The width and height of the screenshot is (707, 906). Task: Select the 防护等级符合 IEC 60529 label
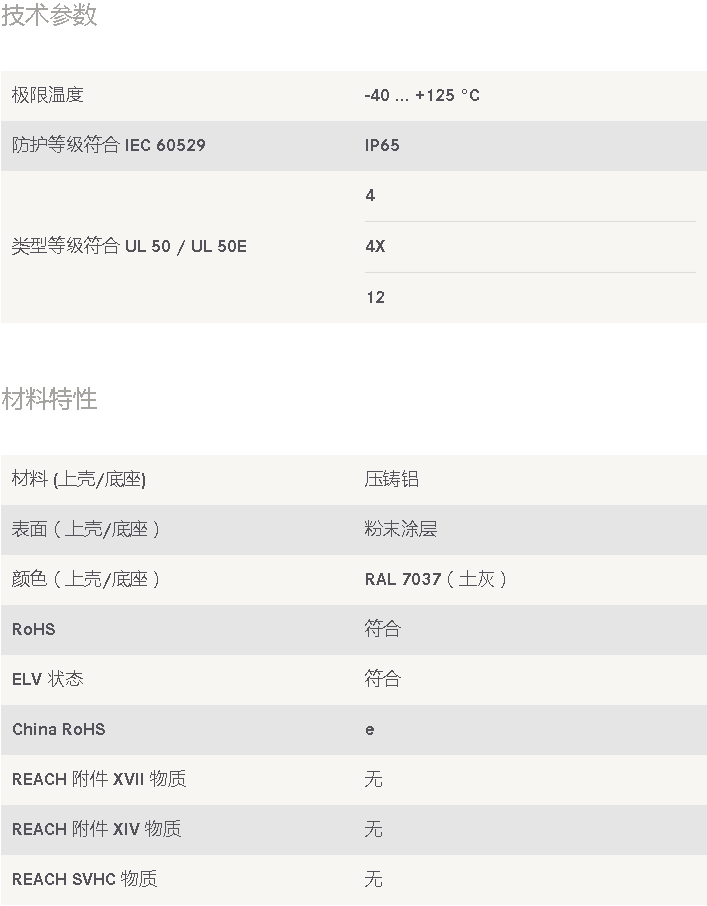[x=108, y=145]
